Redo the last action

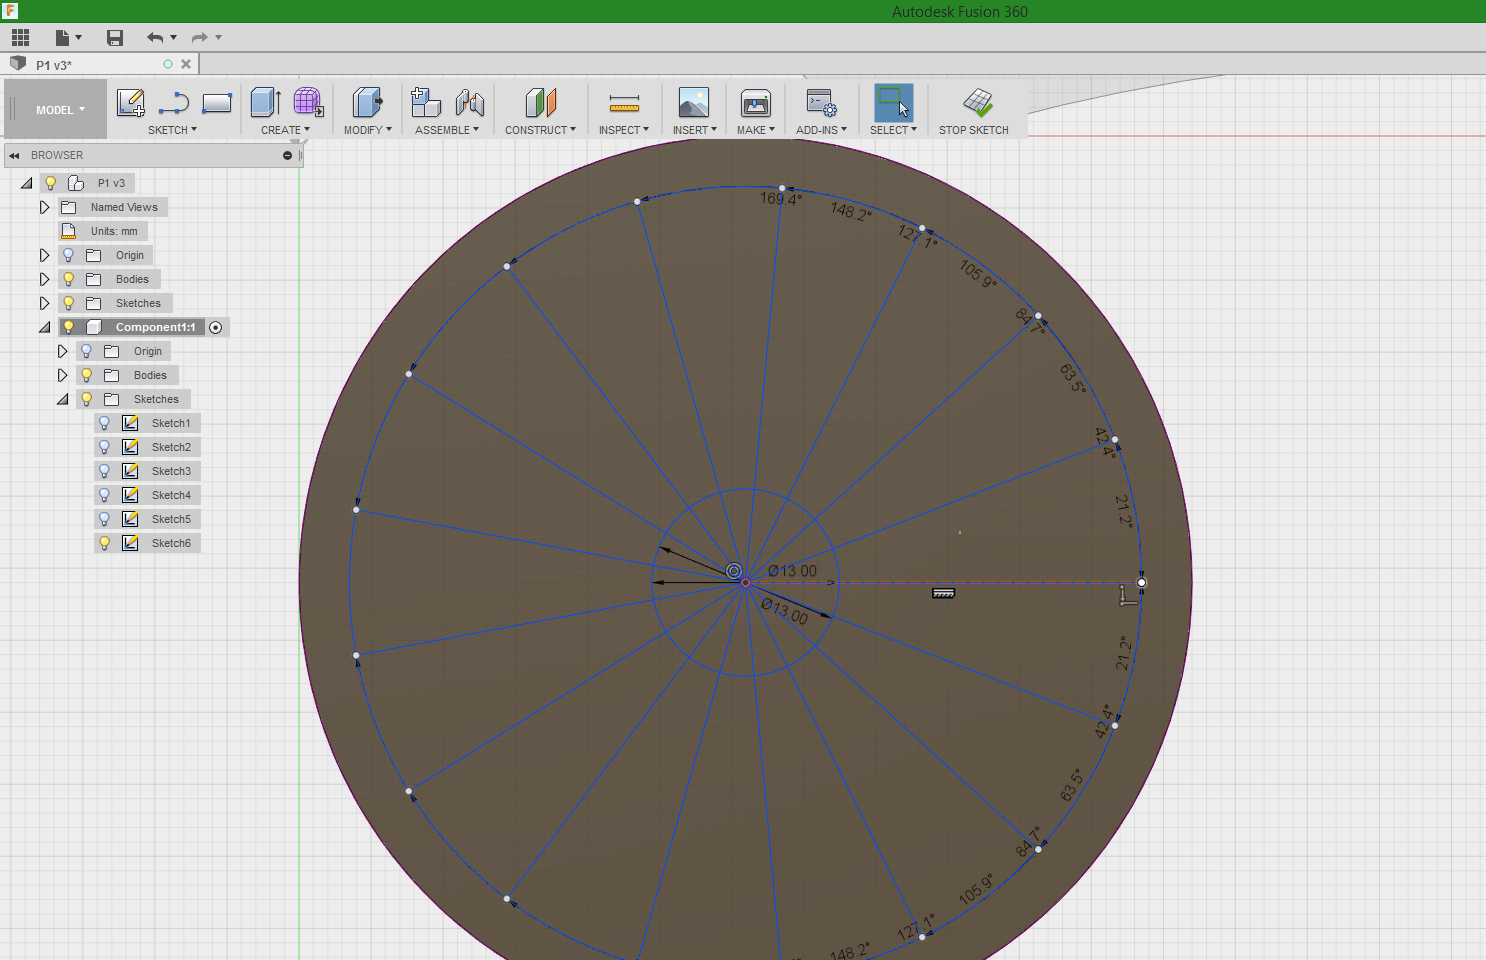200,38
